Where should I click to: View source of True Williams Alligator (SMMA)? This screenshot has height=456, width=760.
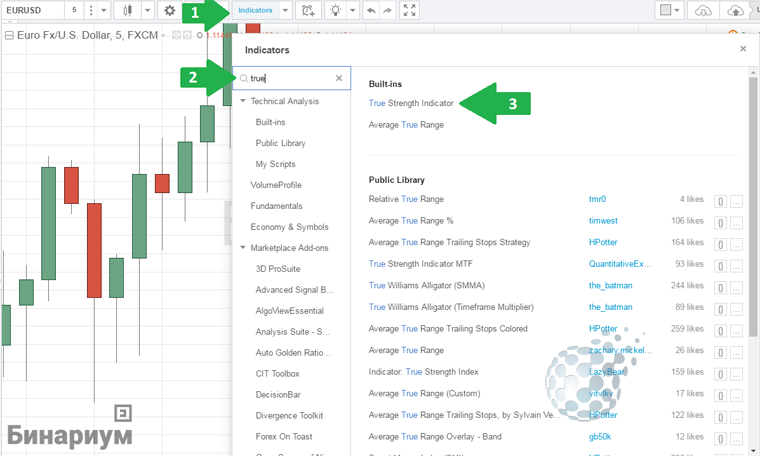pyautogui.click(x=720, y=288)
